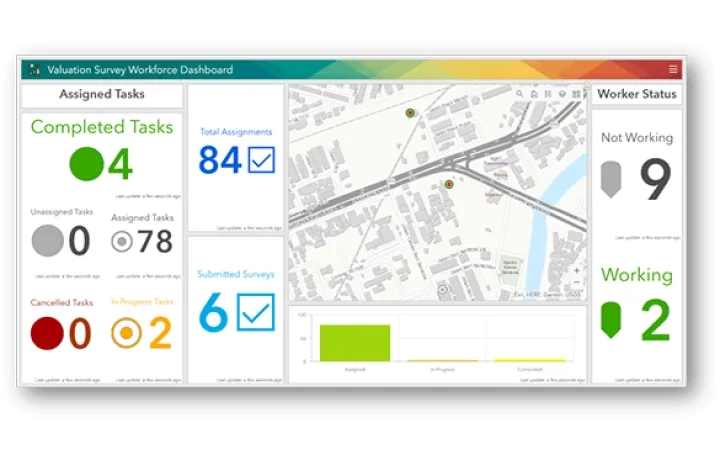Click the dashboard logo icon beside the title
Screen dimensions: 720x460
[x=34, y=69]
